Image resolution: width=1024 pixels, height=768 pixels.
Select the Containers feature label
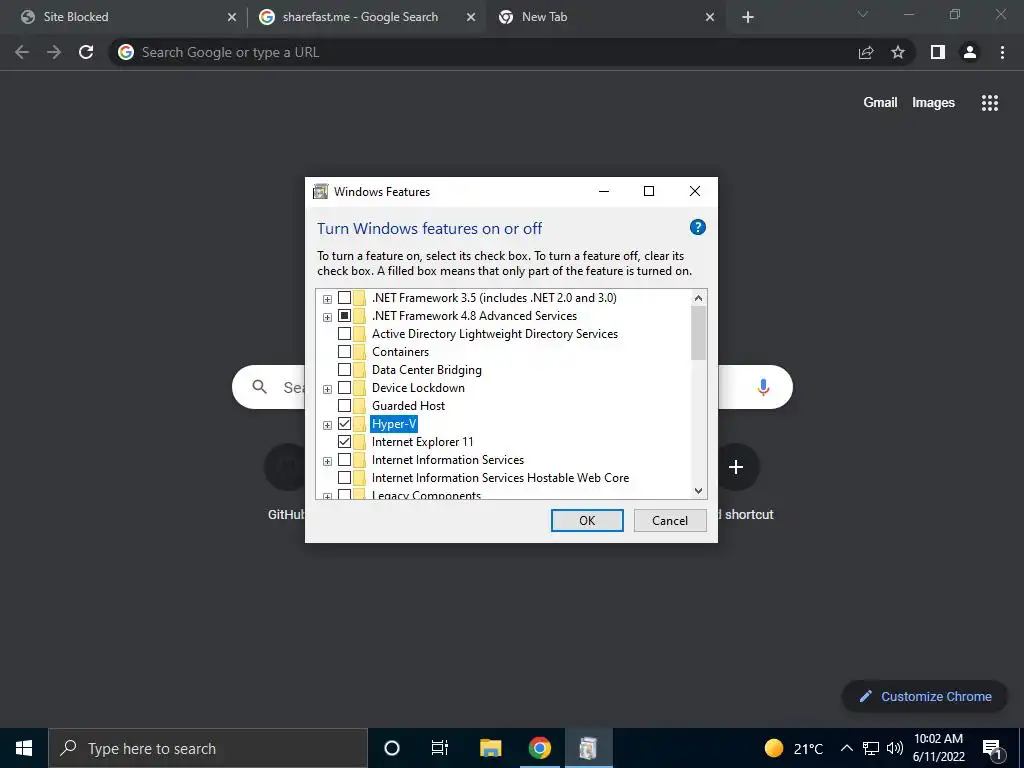click(400, 352)
